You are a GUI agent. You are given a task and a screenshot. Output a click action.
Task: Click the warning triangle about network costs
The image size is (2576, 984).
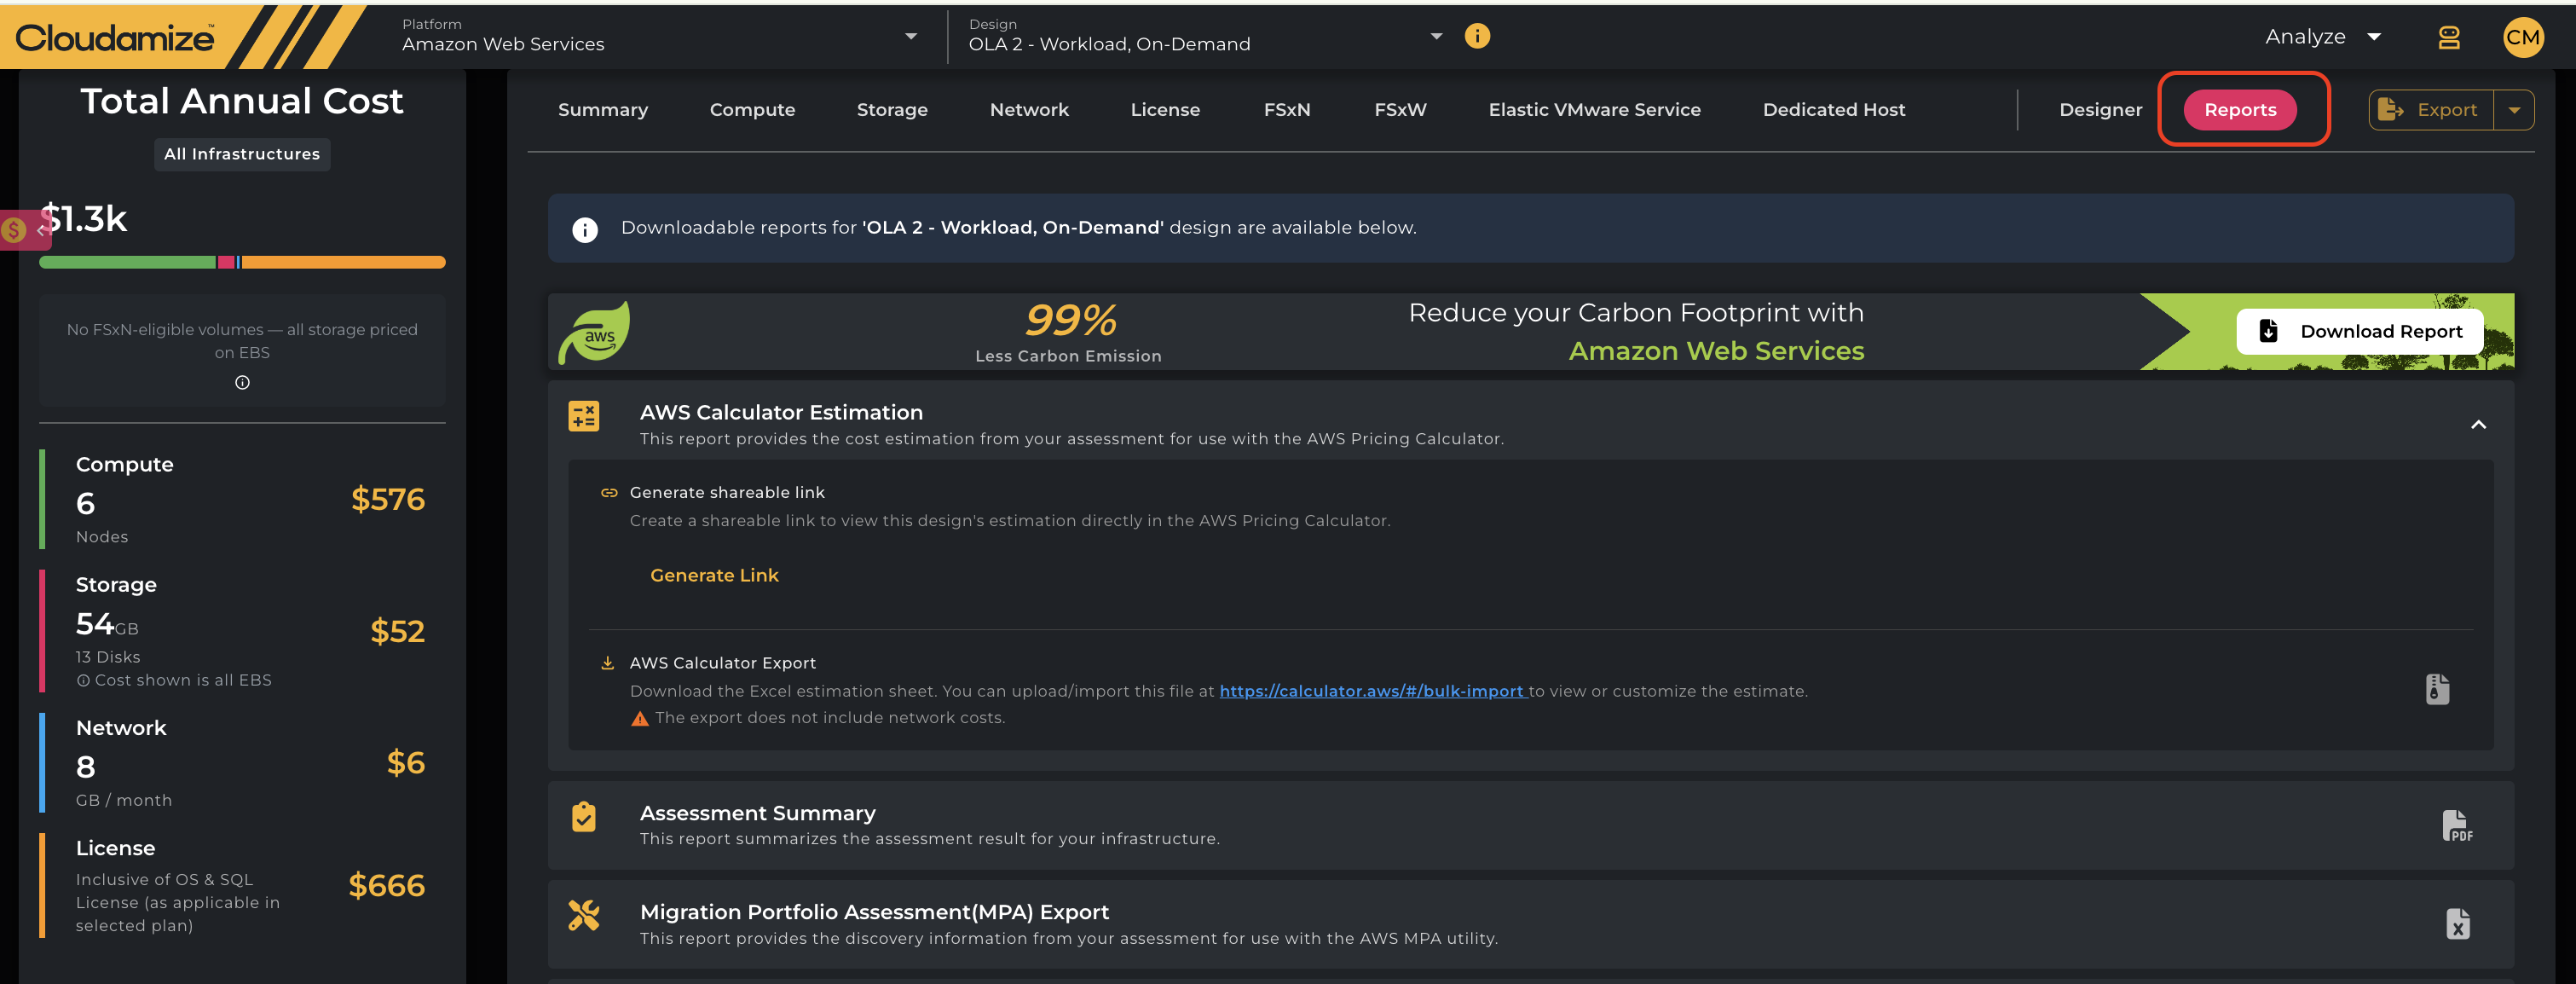(x=640, y=718)
